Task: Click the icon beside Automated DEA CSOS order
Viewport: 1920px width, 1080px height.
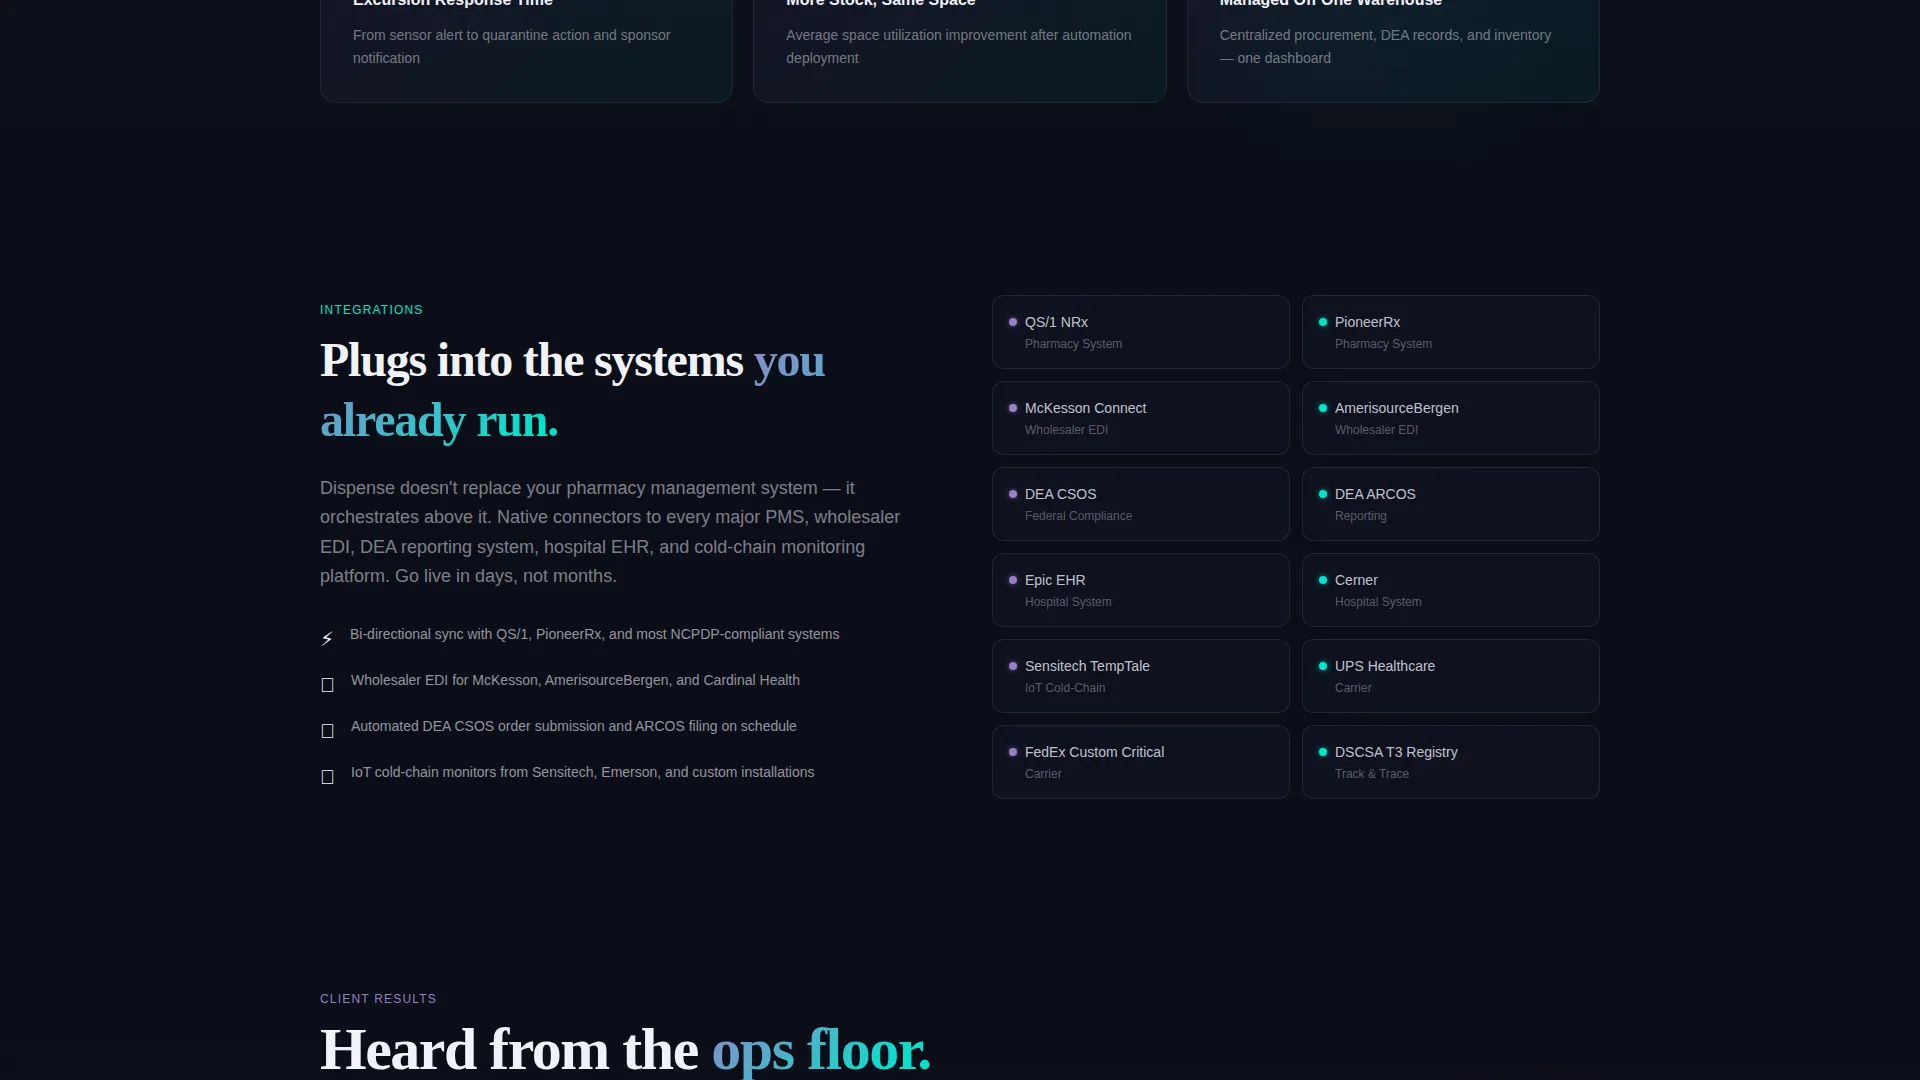Action: pos(327,731)
